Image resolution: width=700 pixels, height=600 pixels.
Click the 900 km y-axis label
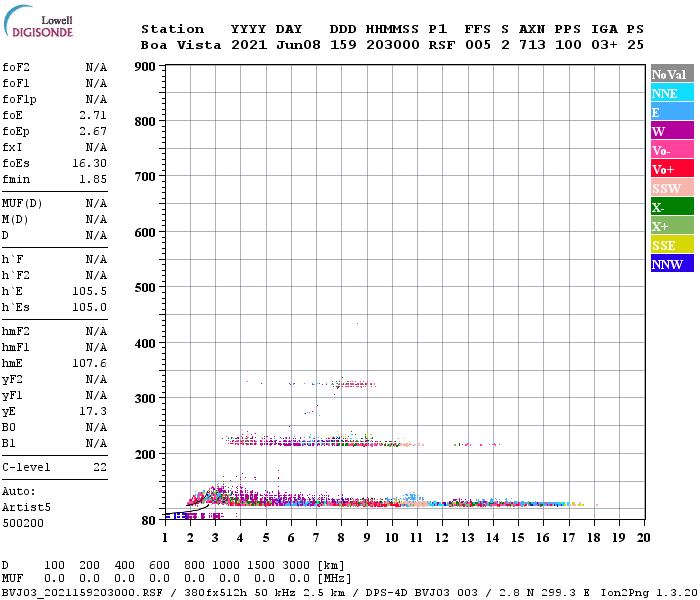click(x=145, y=67)
